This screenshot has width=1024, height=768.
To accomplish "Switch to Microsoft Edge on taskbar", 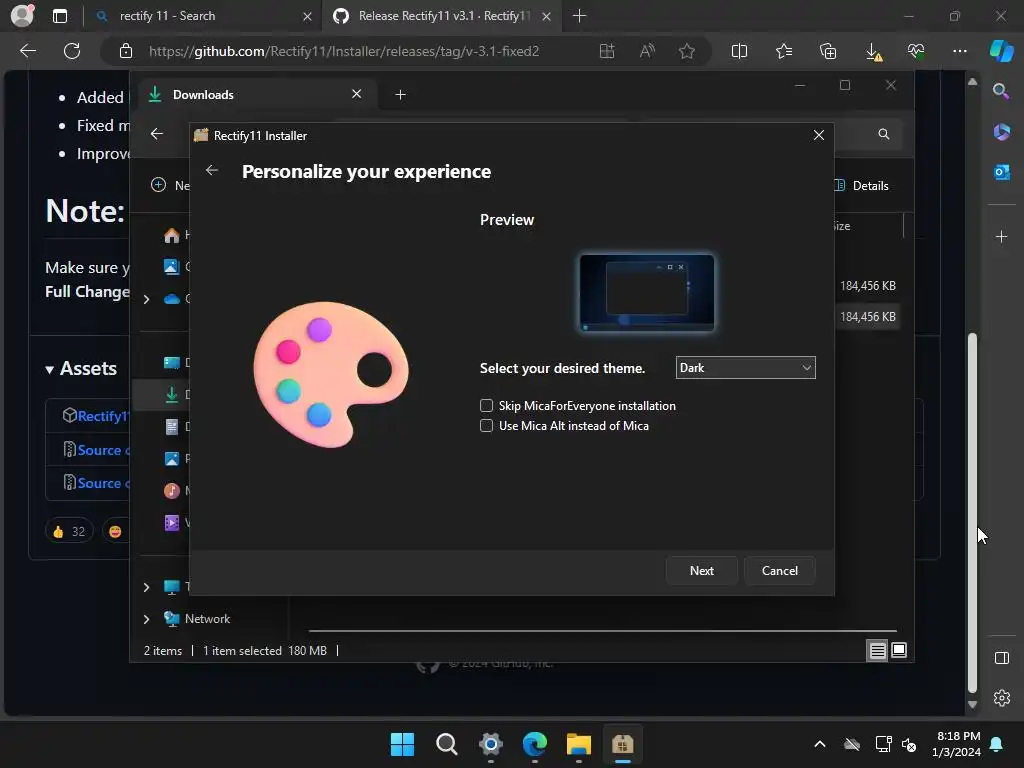I will [x=535, y=744].
